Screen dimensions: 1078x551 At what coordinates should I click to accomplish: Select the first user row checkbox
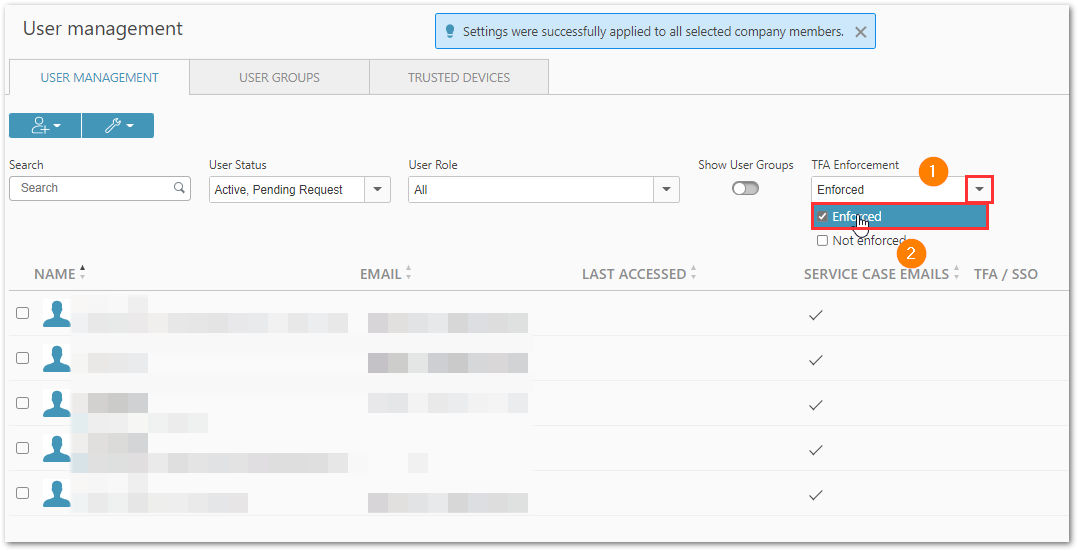pyautogui.click(x=23, y=313)
